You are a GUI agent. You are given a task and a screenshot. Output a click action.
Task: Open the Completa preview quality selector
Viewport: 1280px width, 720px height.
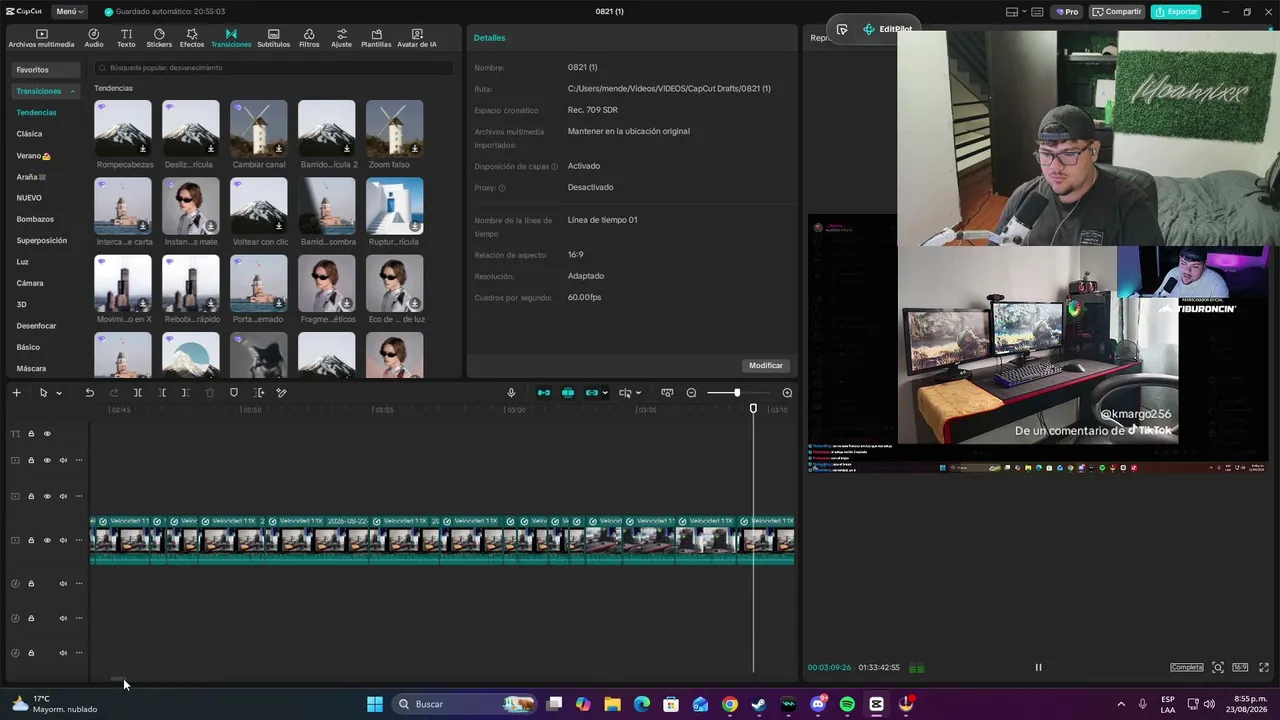pos(1187,667)
